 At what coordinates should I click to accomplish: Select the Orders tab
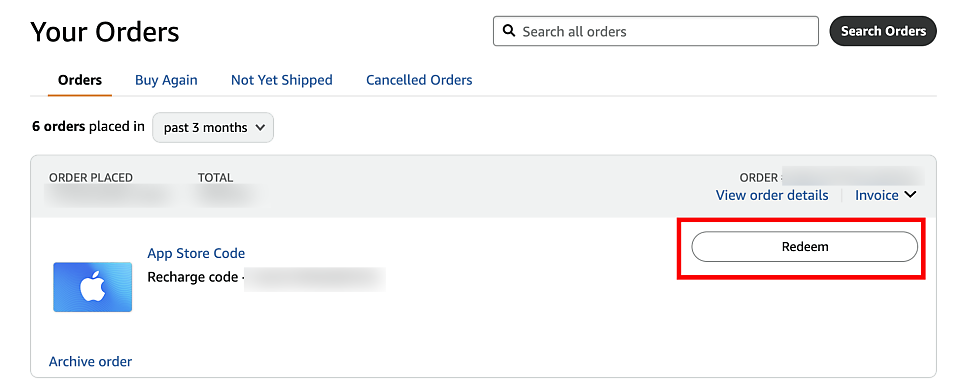click(79, 80)
